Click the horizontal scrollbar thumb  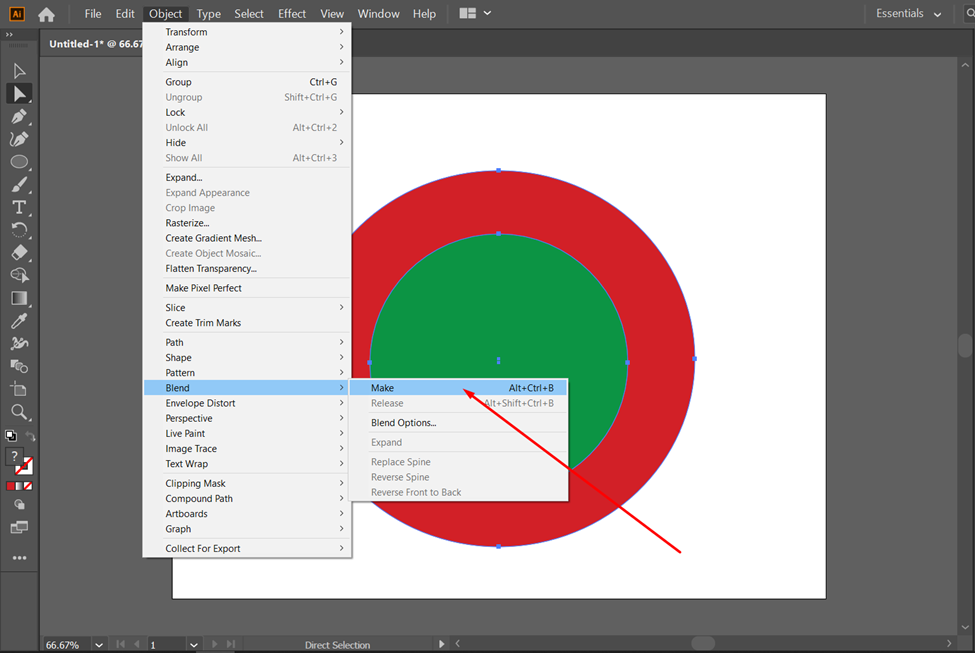tap(703, 643)
